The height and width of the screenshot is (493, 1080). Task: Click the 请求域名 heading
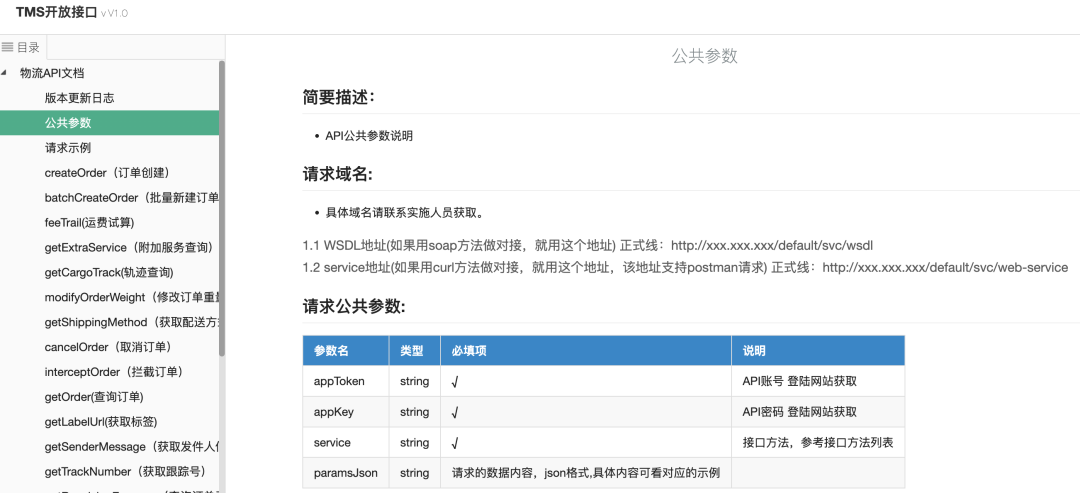(338, 174)
